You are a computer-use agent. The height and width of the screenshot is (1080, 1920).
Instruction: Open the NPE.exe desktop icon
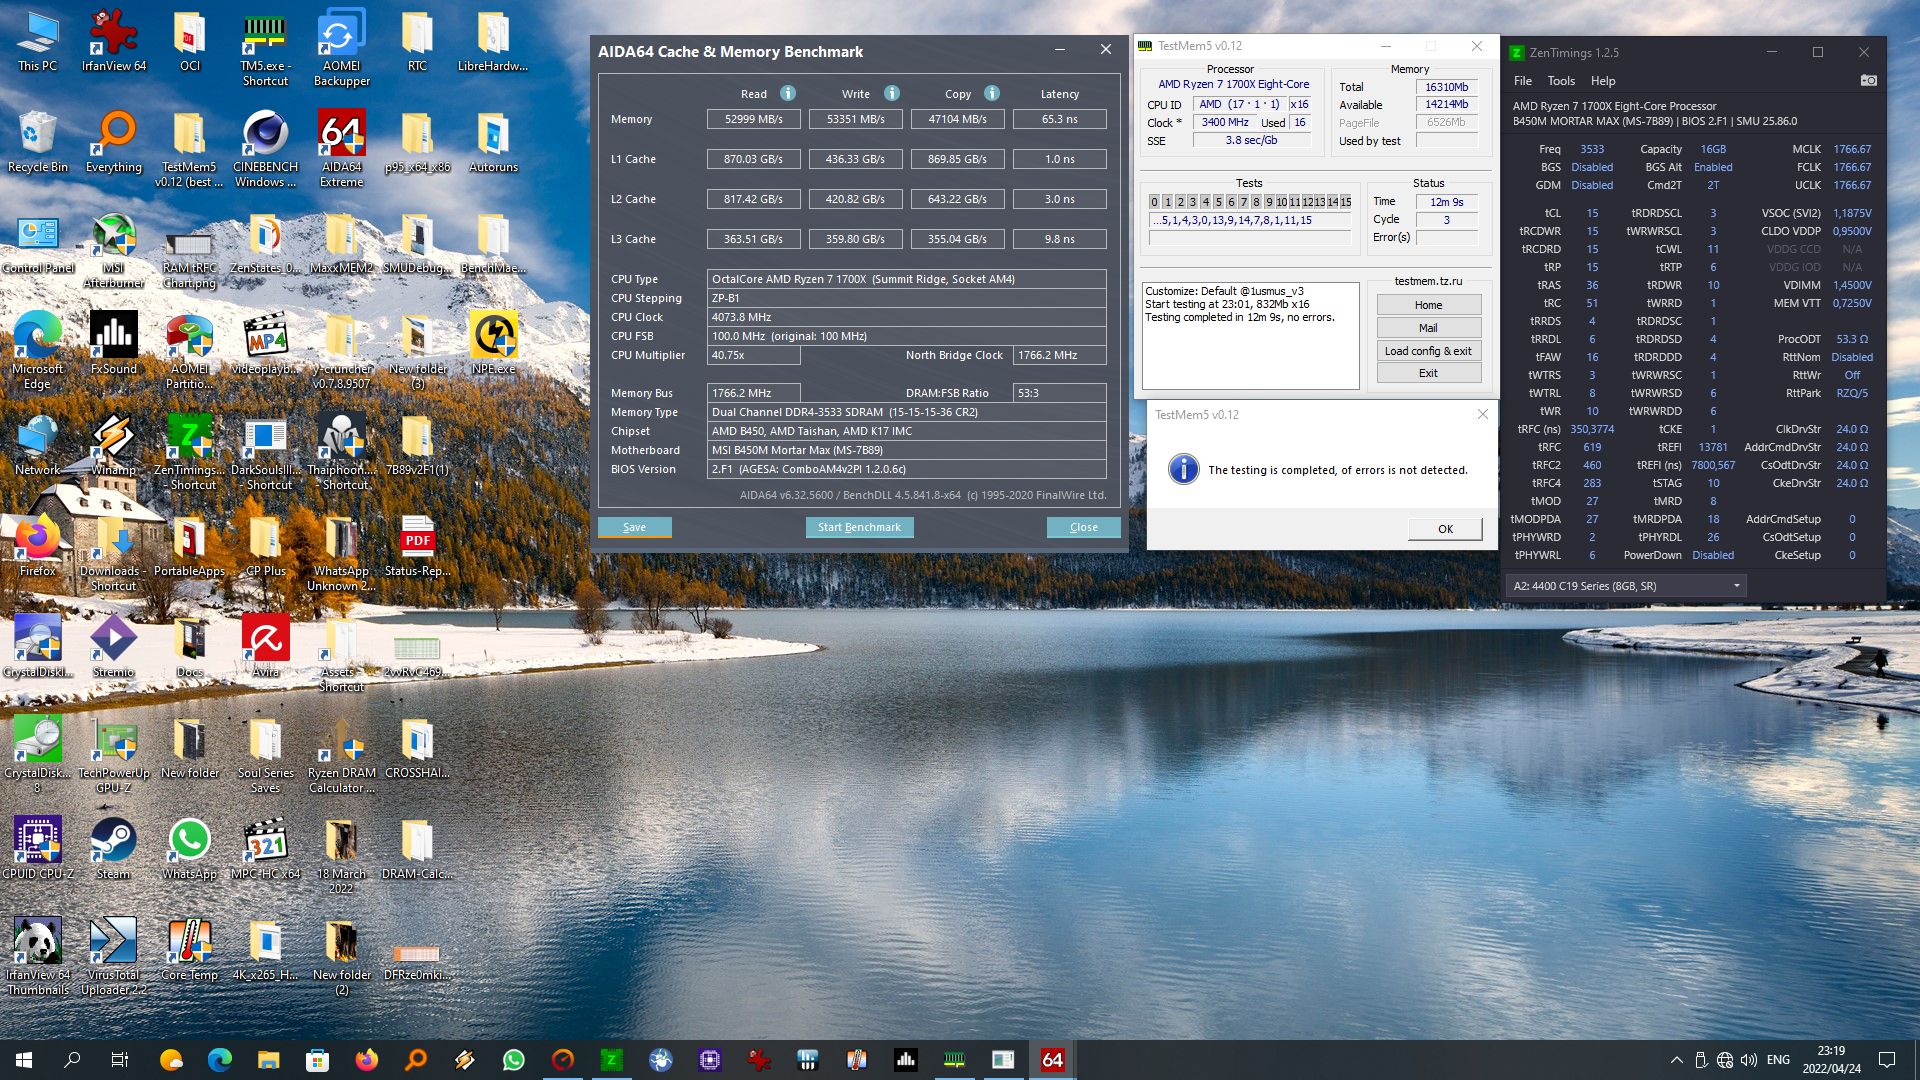pyautogui.click(x=494, y=344)
